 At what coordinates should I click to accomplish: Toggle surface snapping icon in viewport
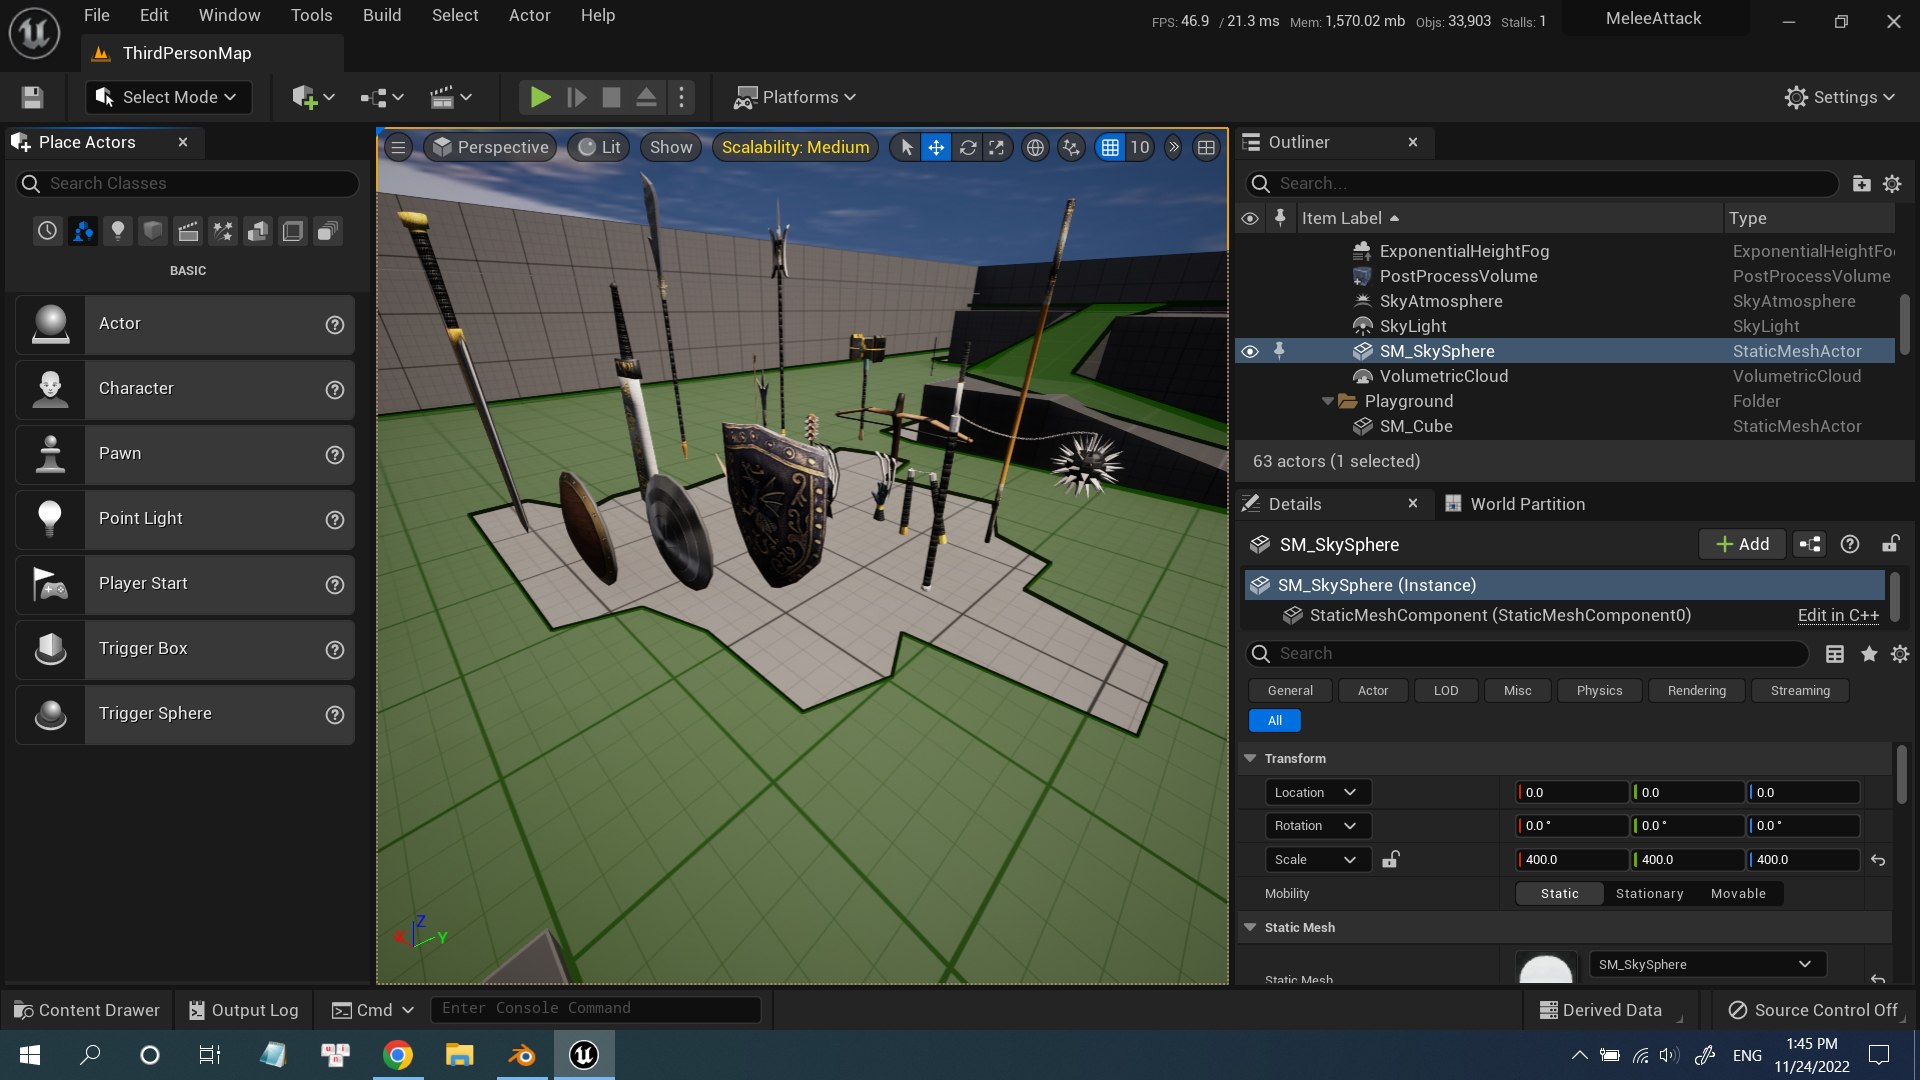click(x=1072, y=147)
